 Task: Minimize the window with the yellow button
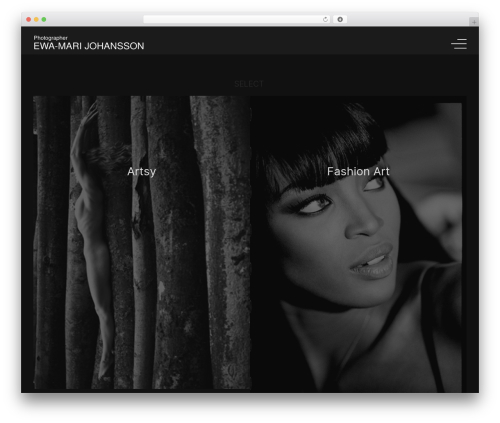pos(36,19)
